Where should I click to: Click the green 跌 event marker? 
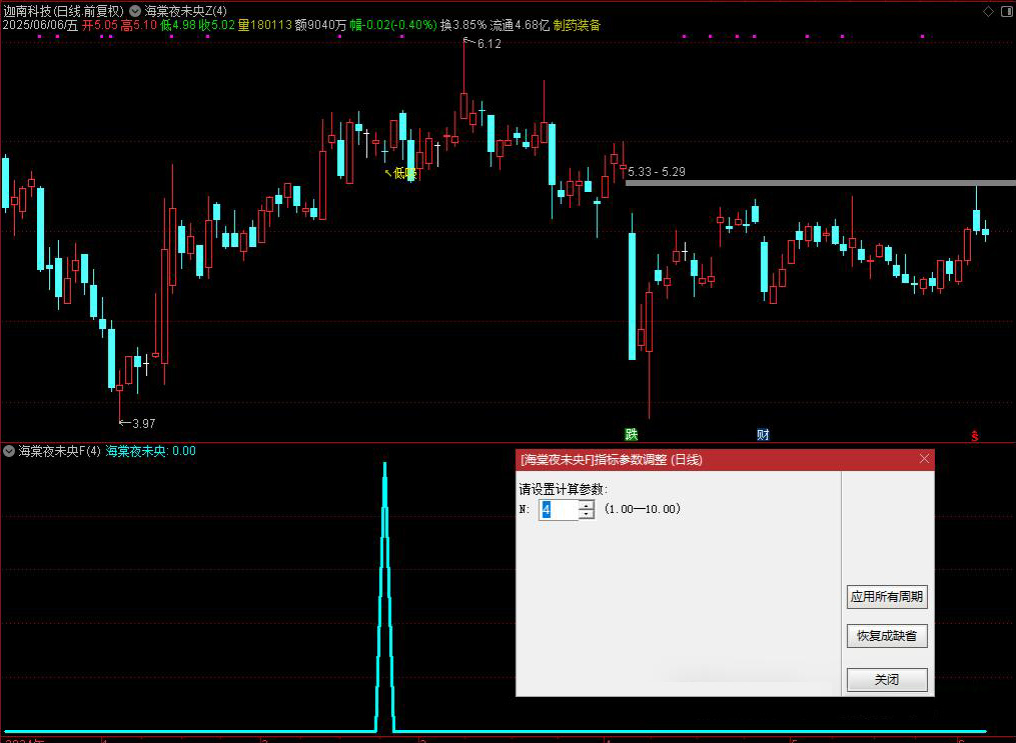coord(631,434)
